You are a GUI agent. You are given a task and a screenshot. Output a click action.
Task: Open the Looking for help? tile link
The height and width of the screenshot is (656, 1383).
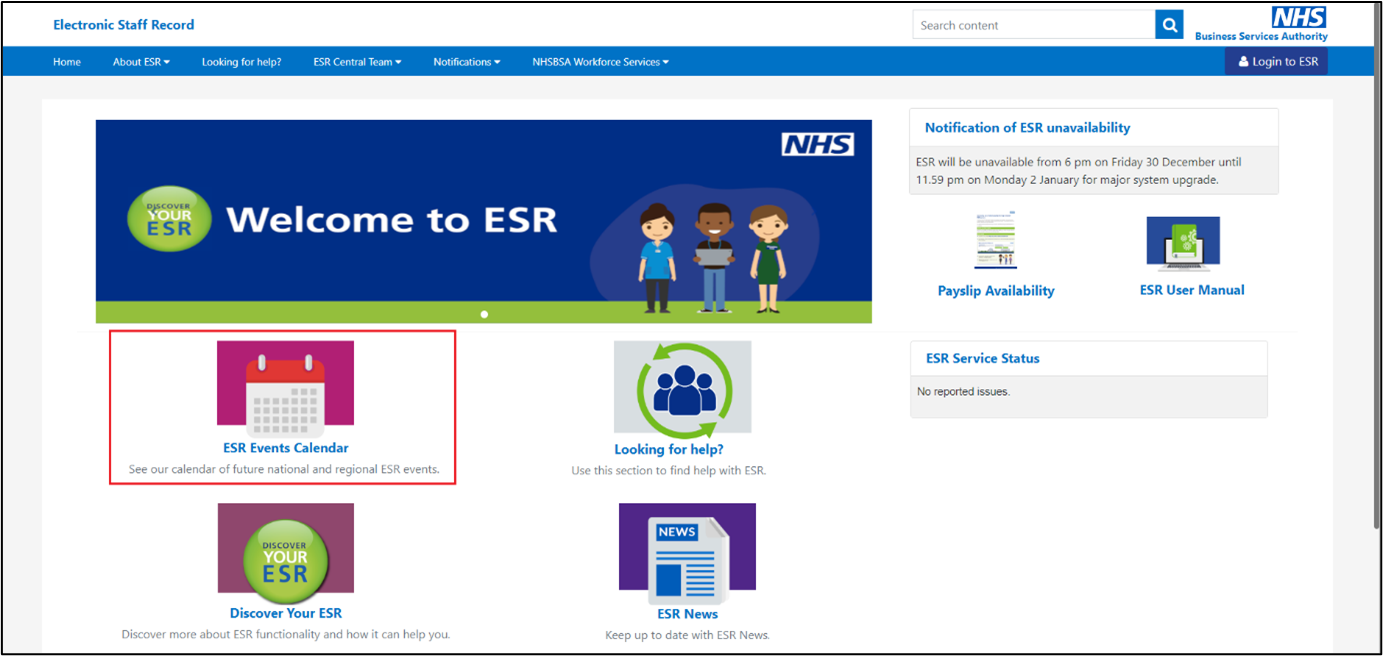pos(669,450)
